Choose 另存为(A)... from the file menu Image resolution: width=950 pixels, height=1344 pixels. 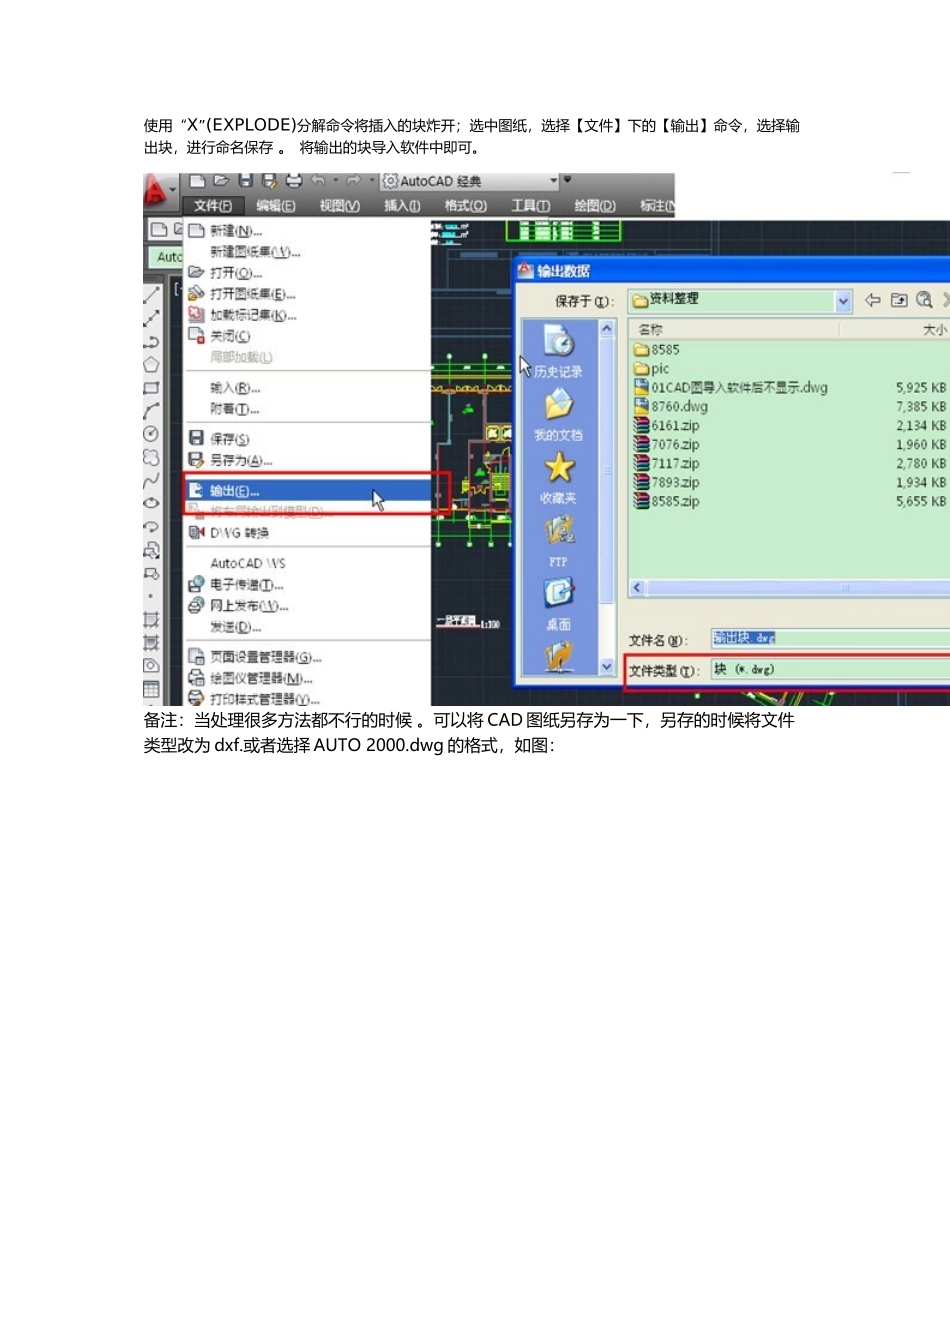[308, 460]
